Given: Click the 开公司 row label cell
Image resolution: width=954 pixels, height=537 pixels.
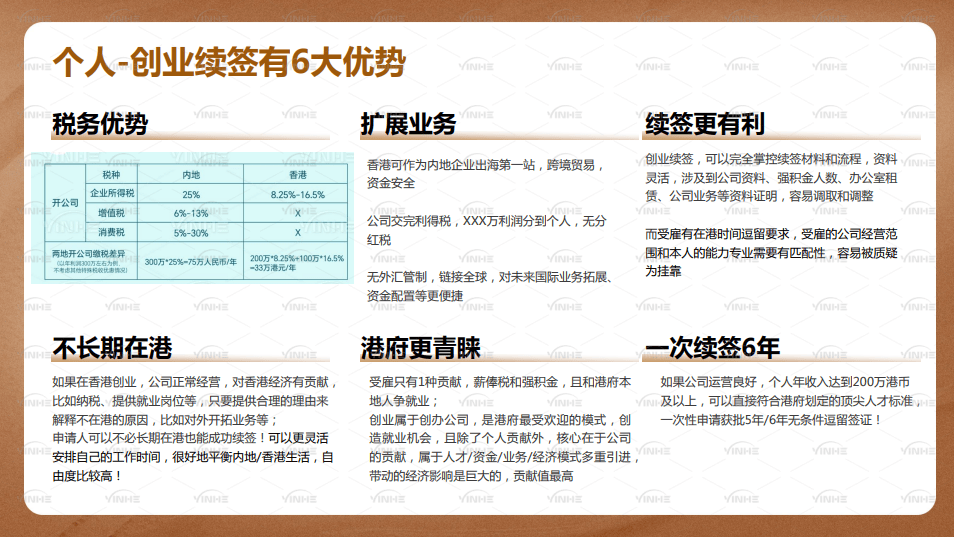Looking at the screenshot, I should pos(64,203).
